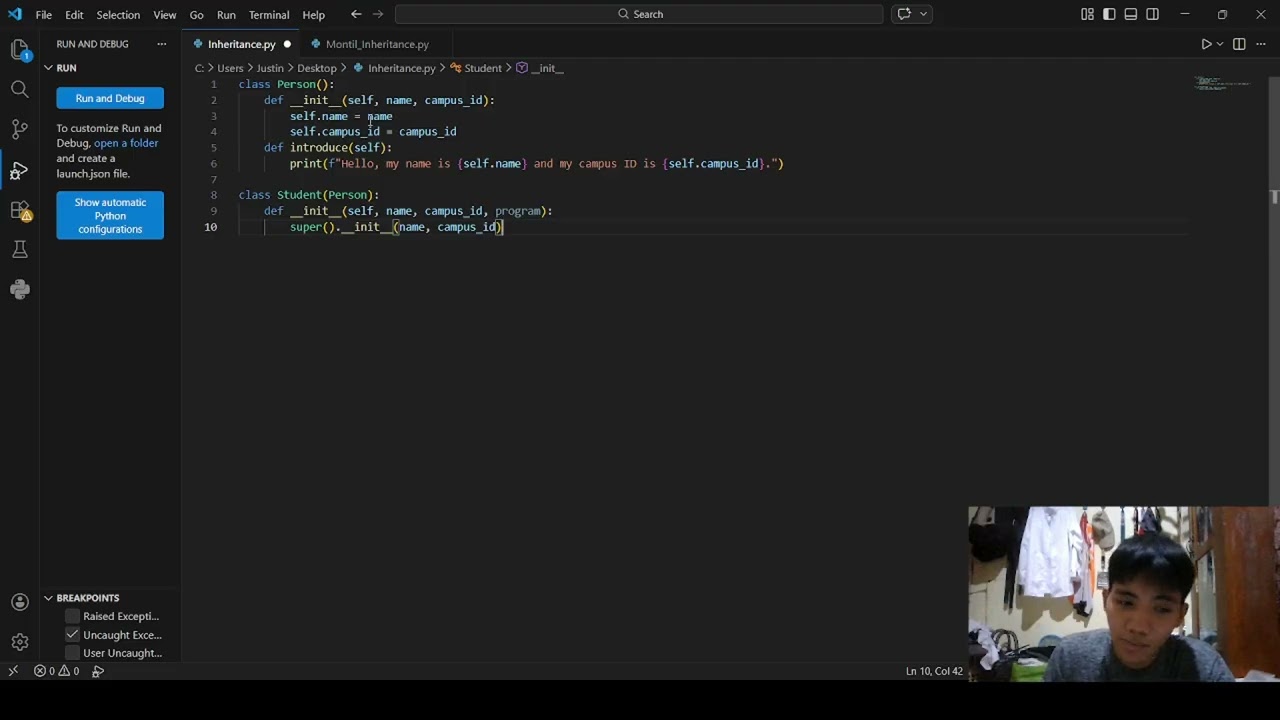Open the errors and warnings status indicator
The width and height of the screenshot is (1280, 720).
[x=56, y=671]
